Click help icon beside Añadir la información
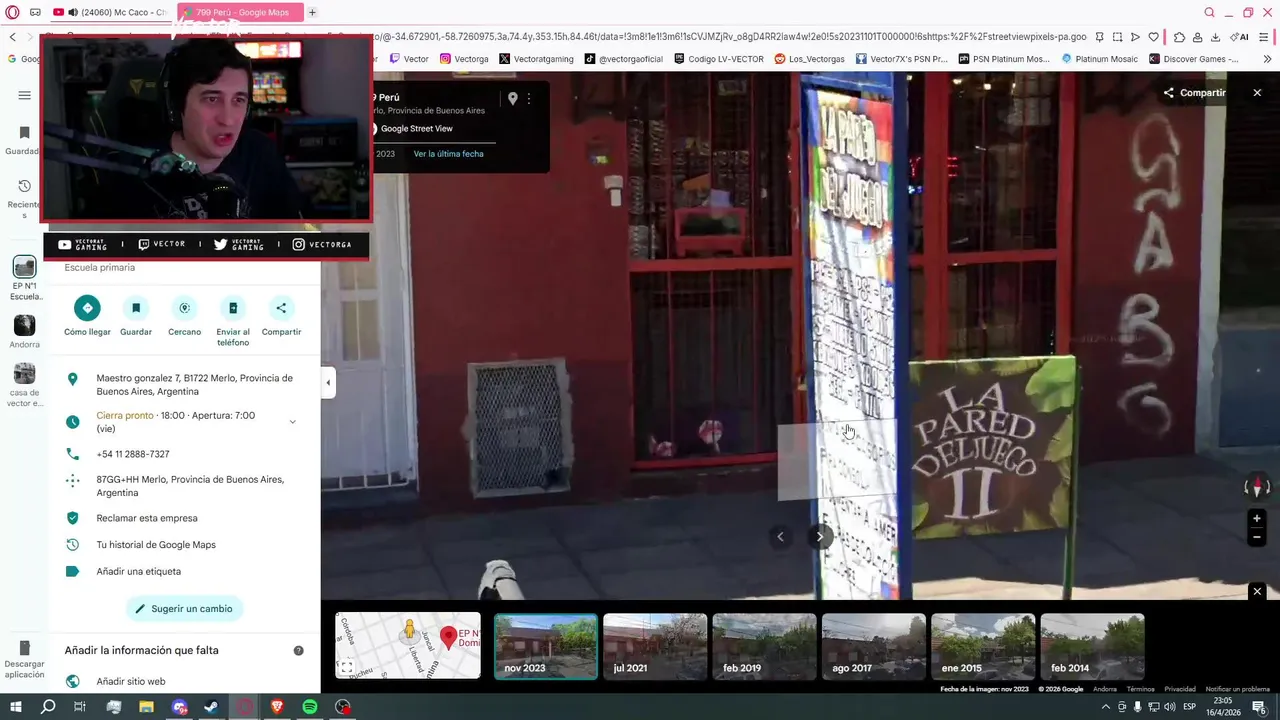 [x=298, y=650]
